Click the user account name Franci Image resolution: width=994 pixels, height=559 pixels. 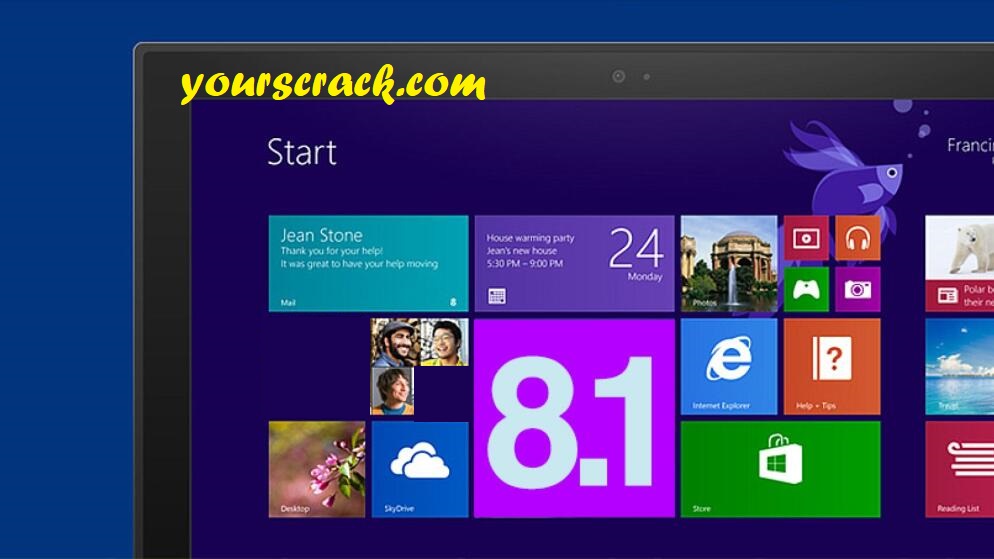coord(971,146)
